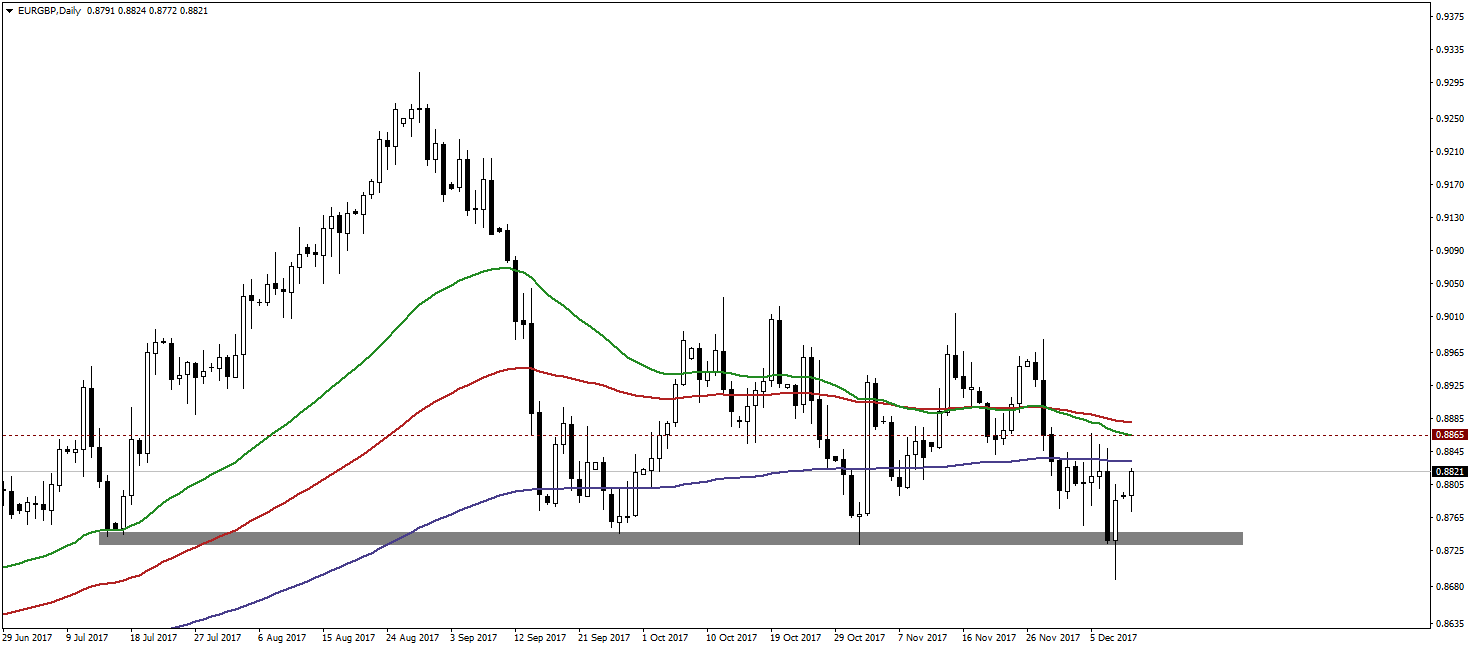
Task: Select the dashed horizontal level line
Action: coord(715,435)
